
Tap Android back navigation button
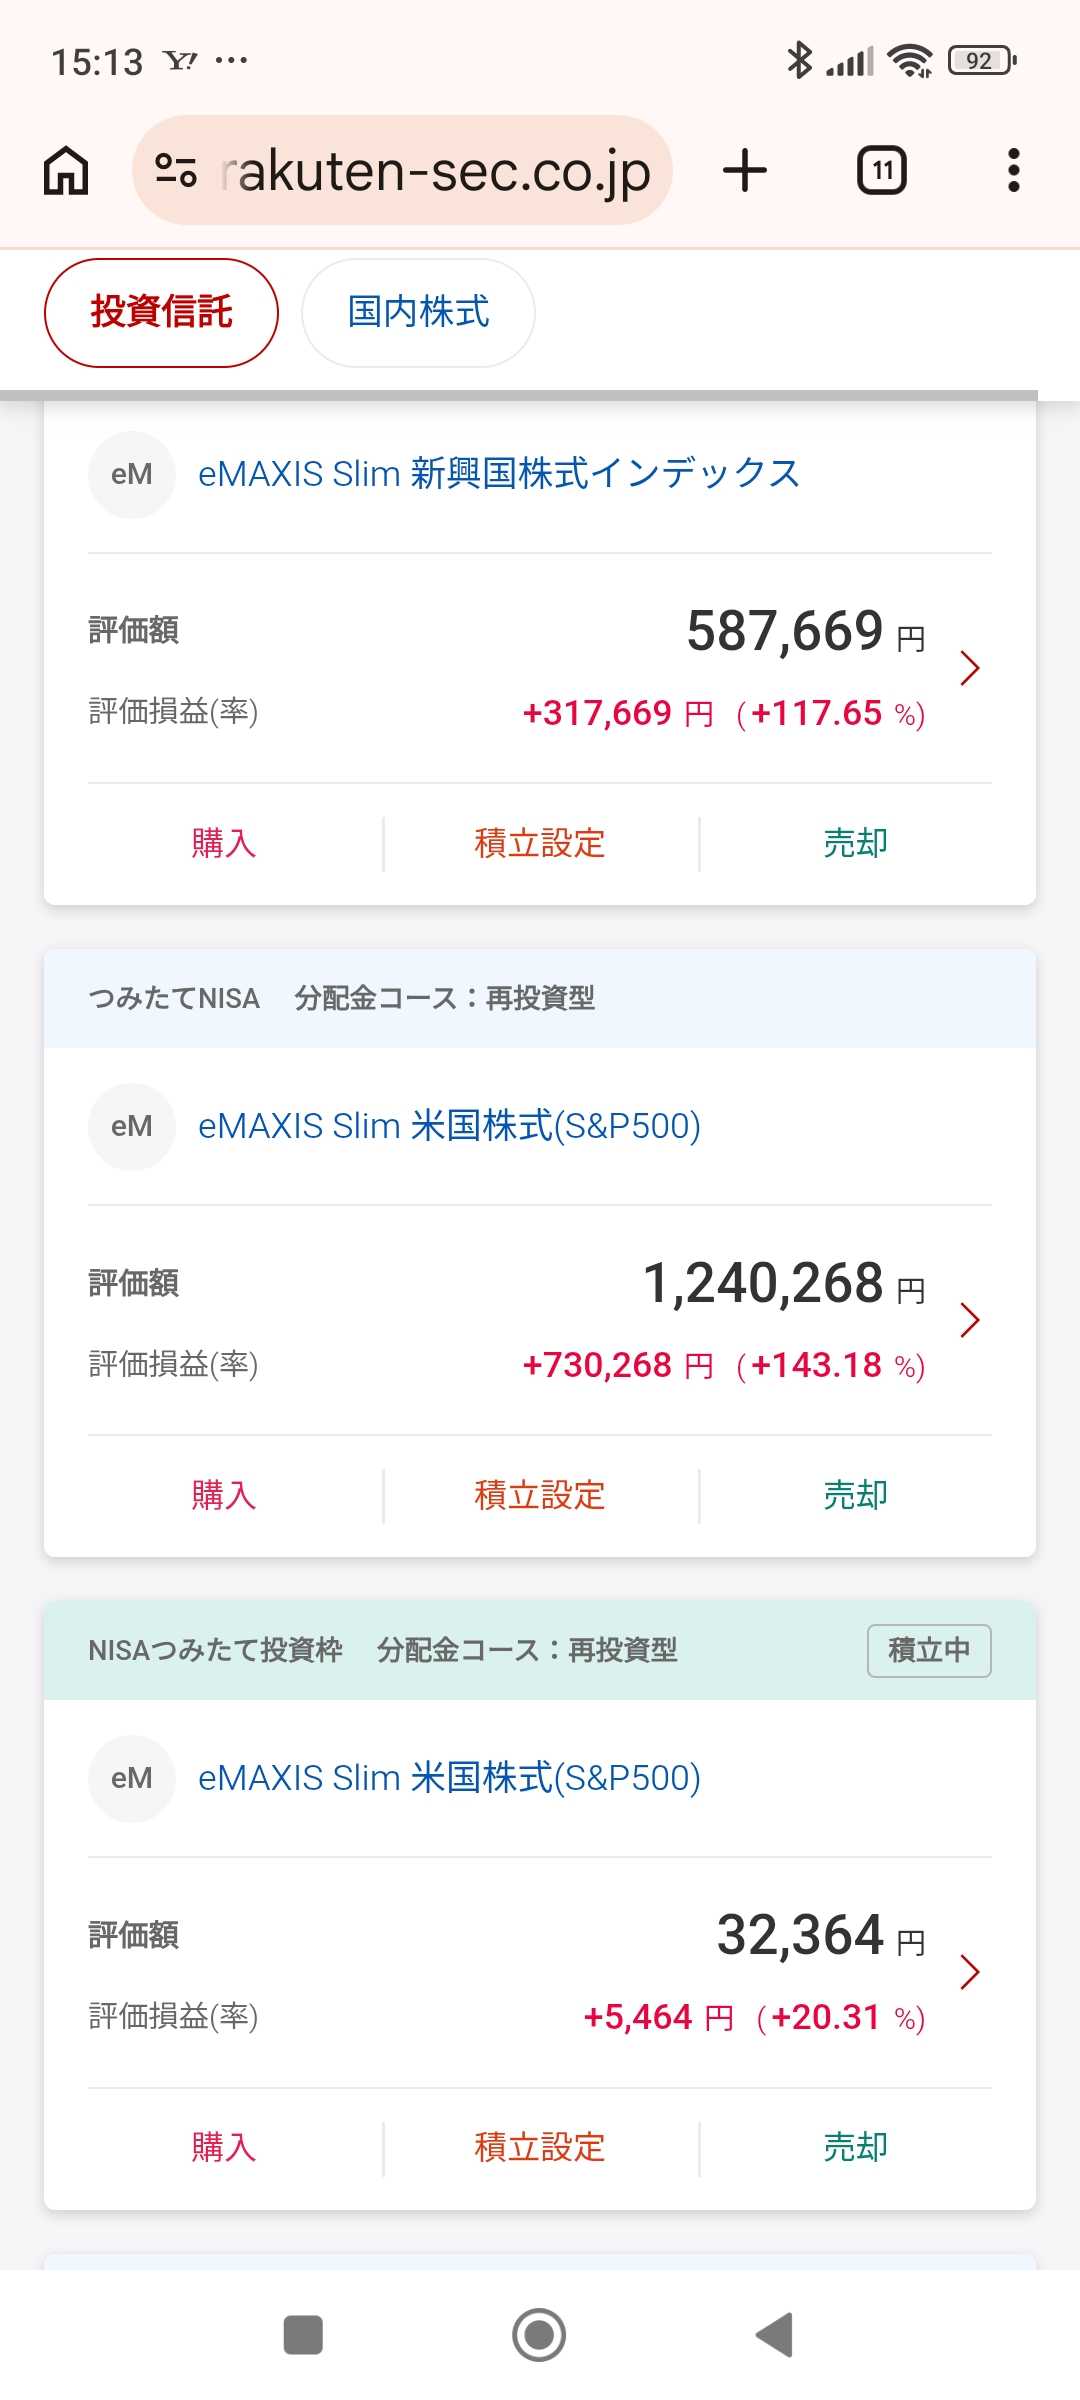click(775, 2335)
